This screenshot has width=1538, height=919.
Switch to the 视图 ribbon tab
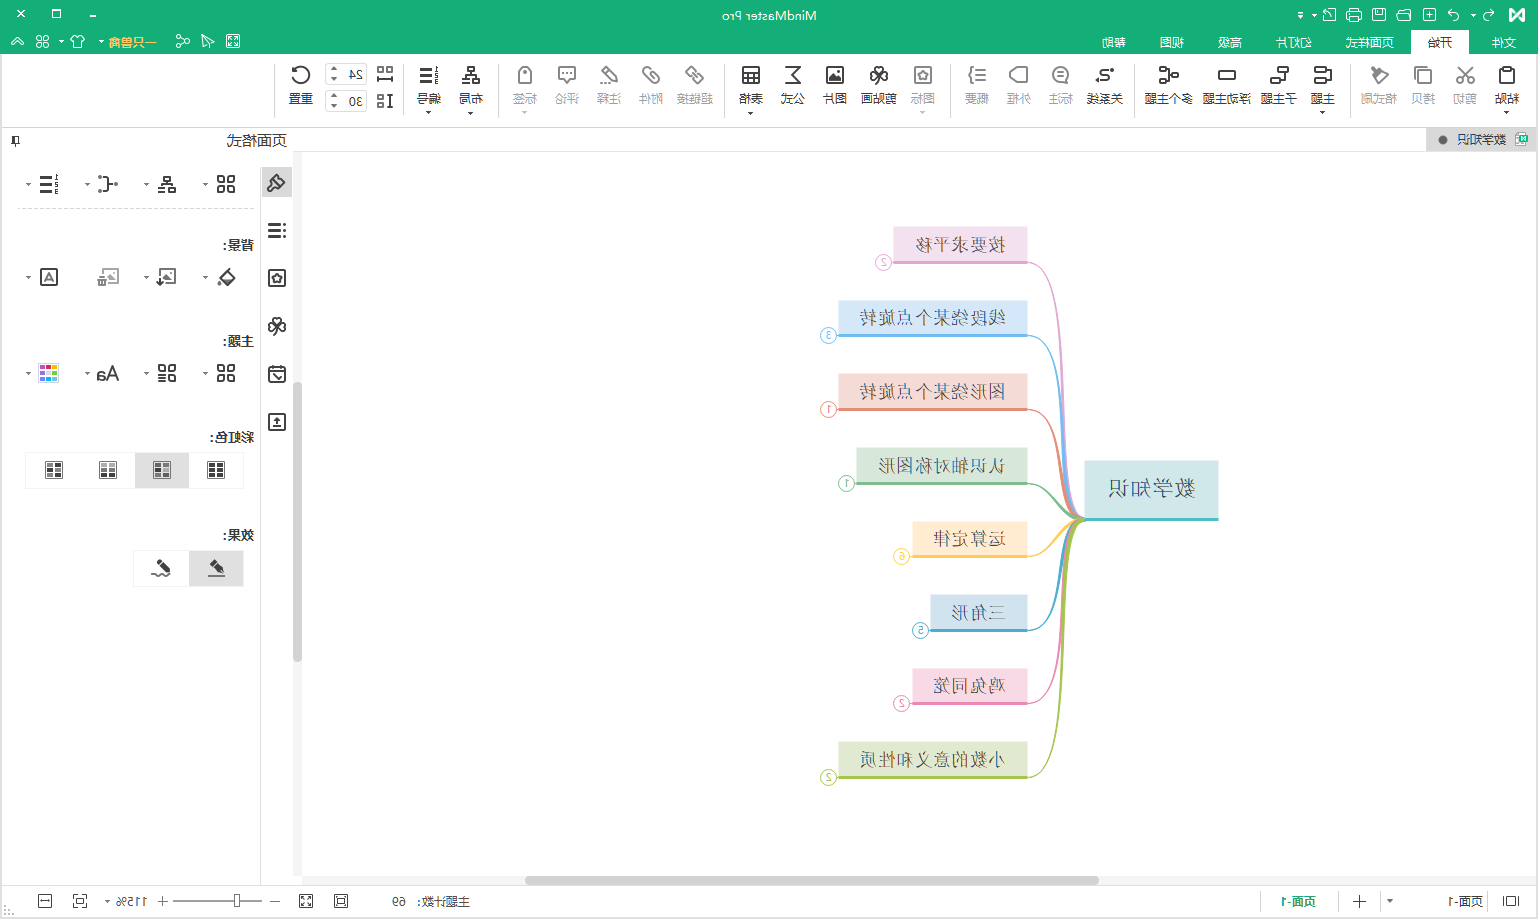tap(1172, 42)
